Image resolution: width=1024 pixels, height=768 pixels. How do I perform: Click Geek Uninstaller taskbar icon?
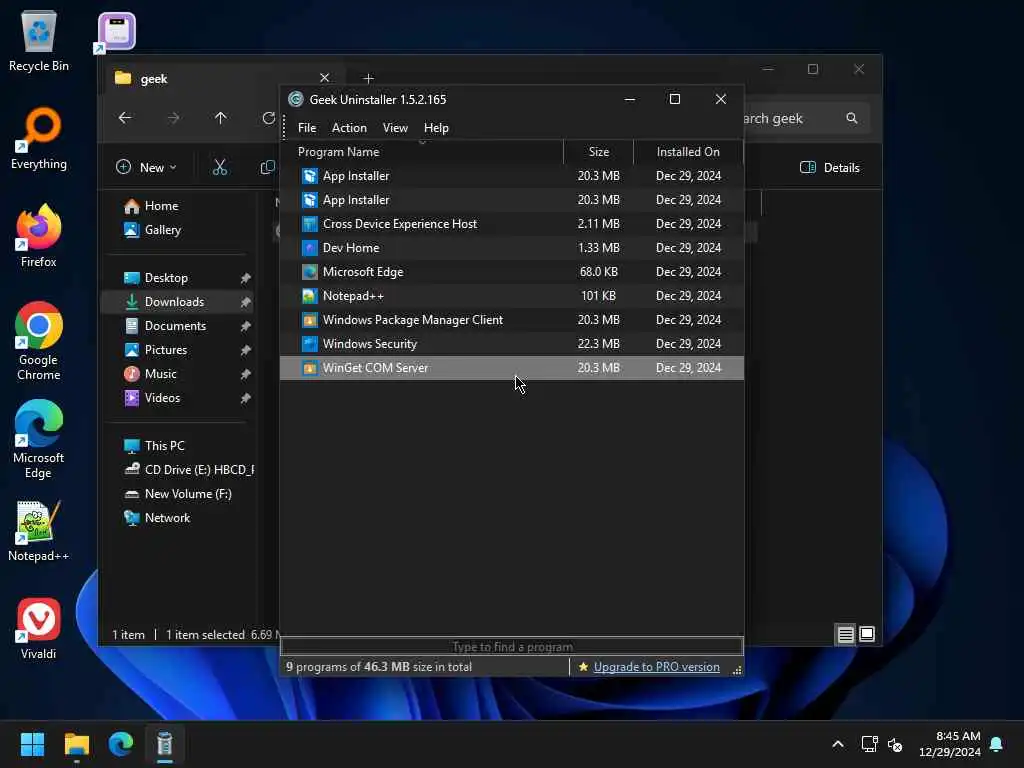click(165, 744)
